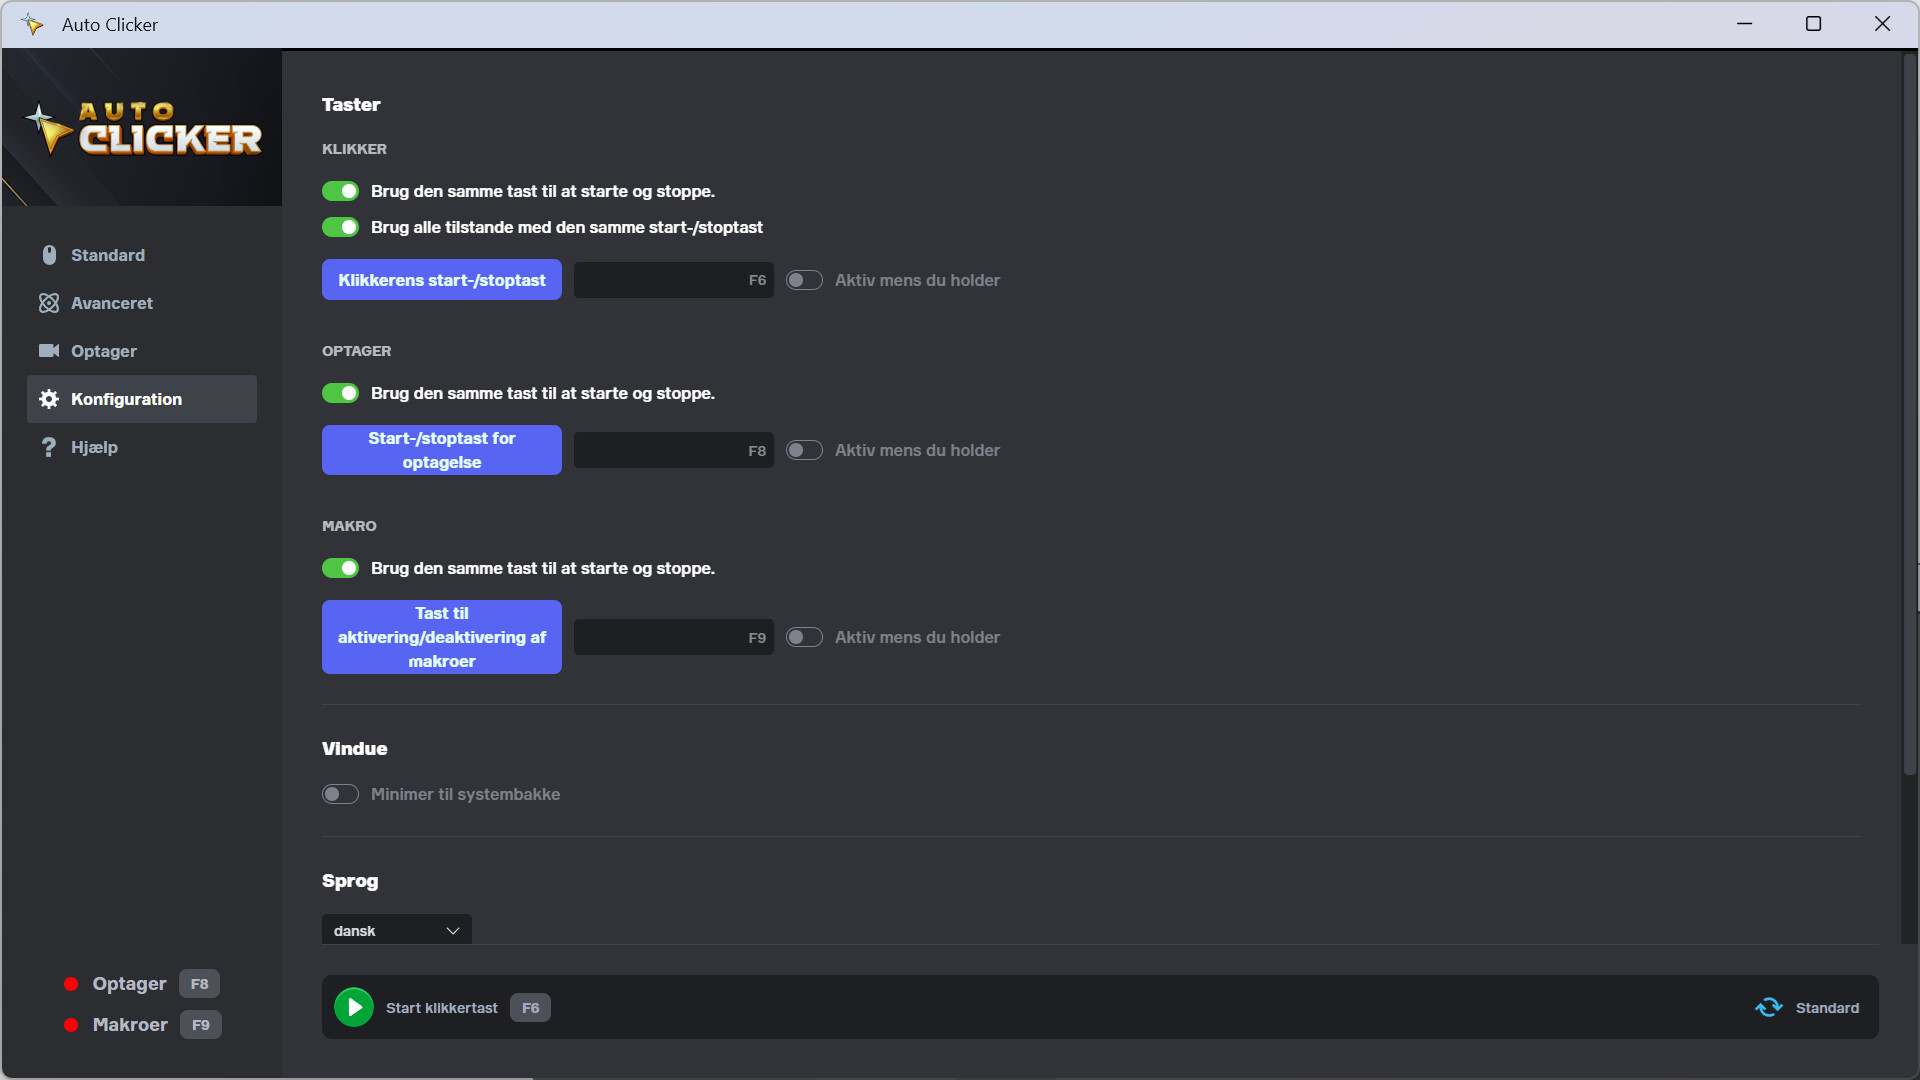Click 'Start-/stoptast for optagelse' button
Image resolution: width=1920 pixels, height=1080 pixels.
(x=441, y=450)
